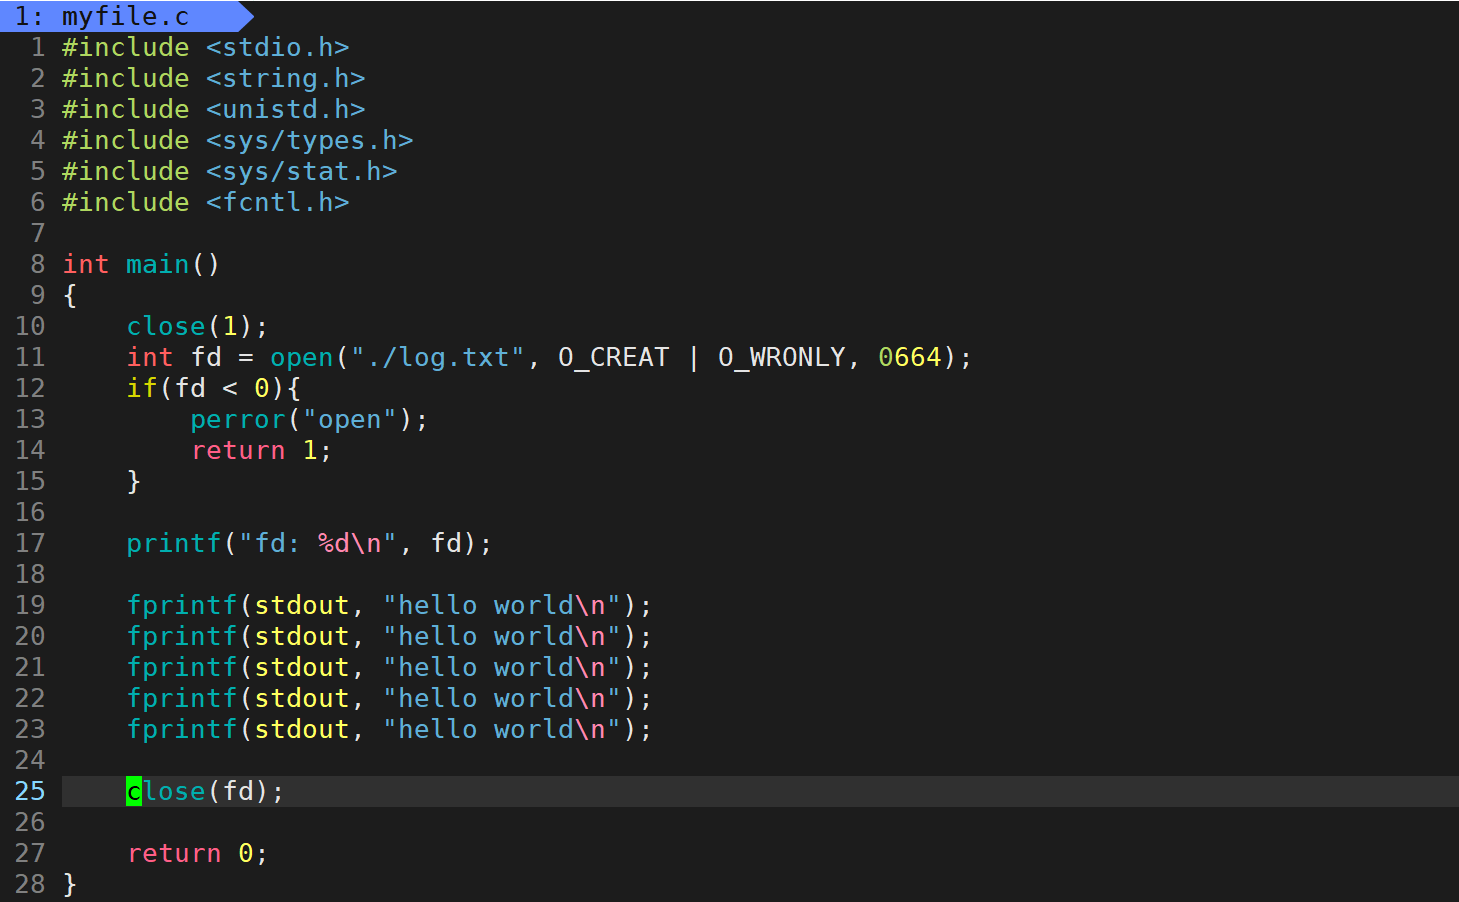Click the opening brace on line 9
The height and width of the screenshot is (902, 1459).
70,295
